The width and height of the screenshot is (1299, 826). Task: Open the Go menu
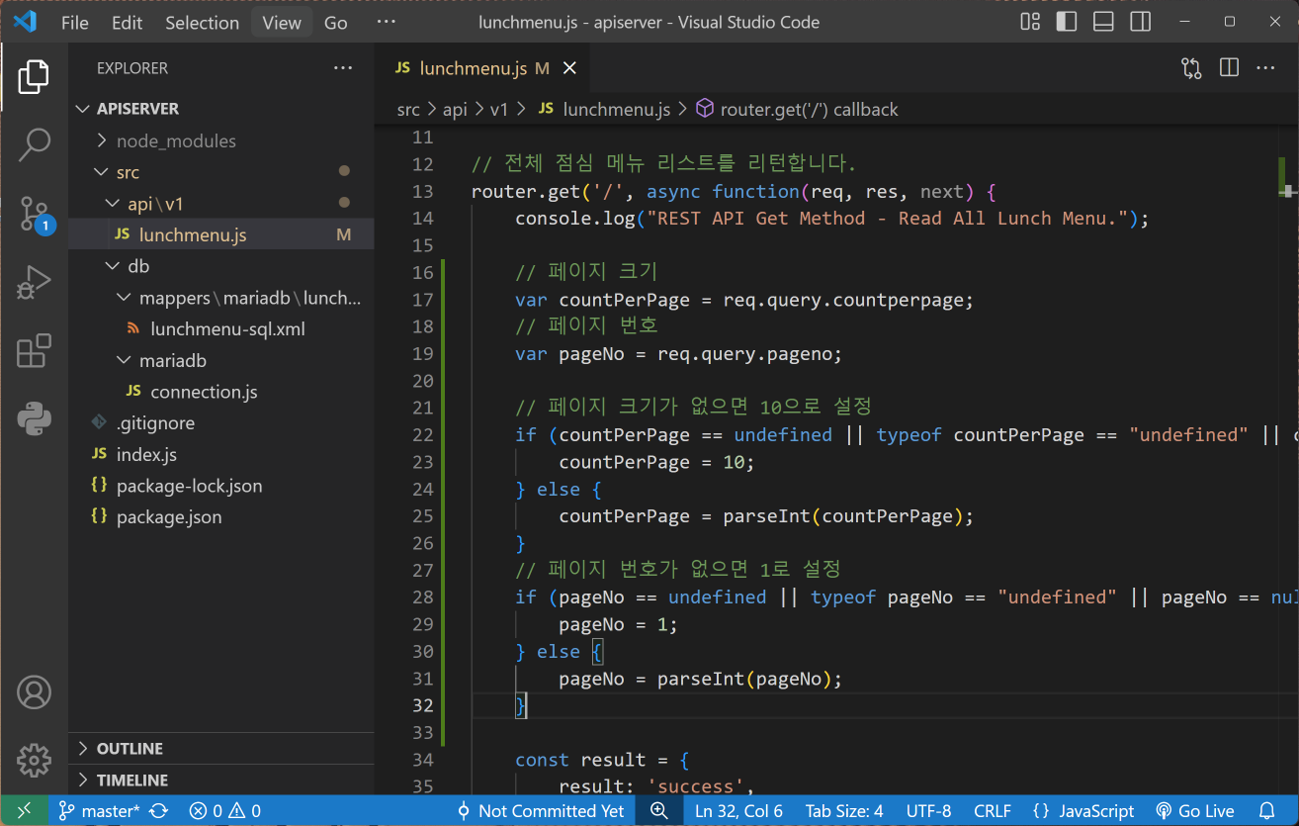pyautogui.click(x=336, y=22)
